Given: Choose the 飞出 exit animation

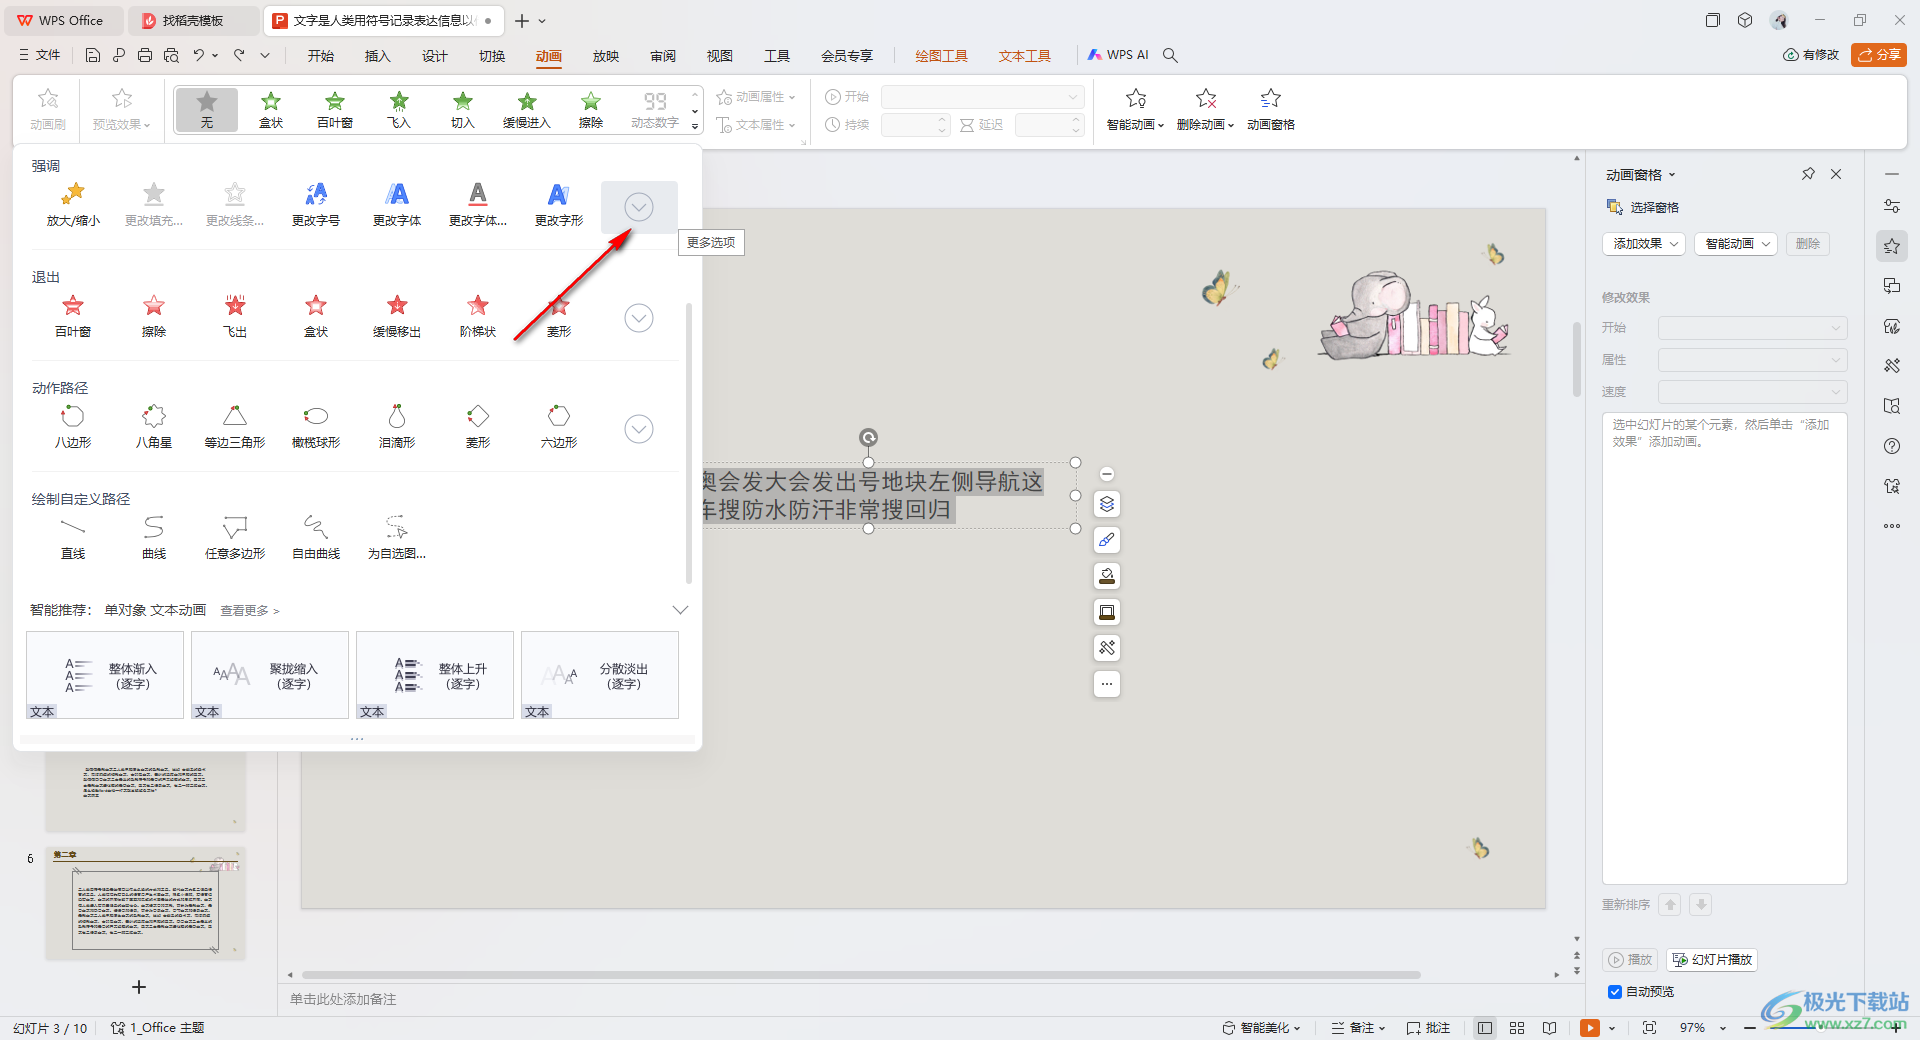Looking at the screenshot, I should point(235,315).
